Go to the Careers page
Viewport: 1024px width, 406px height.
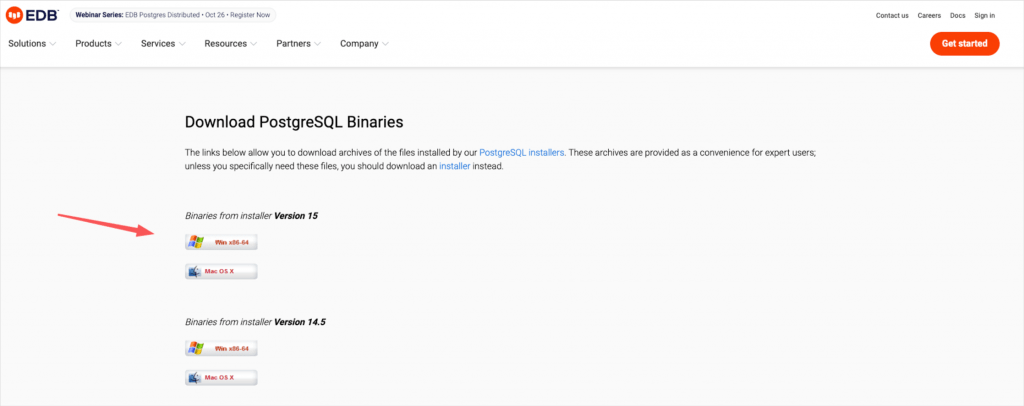(x=929, y=15)
